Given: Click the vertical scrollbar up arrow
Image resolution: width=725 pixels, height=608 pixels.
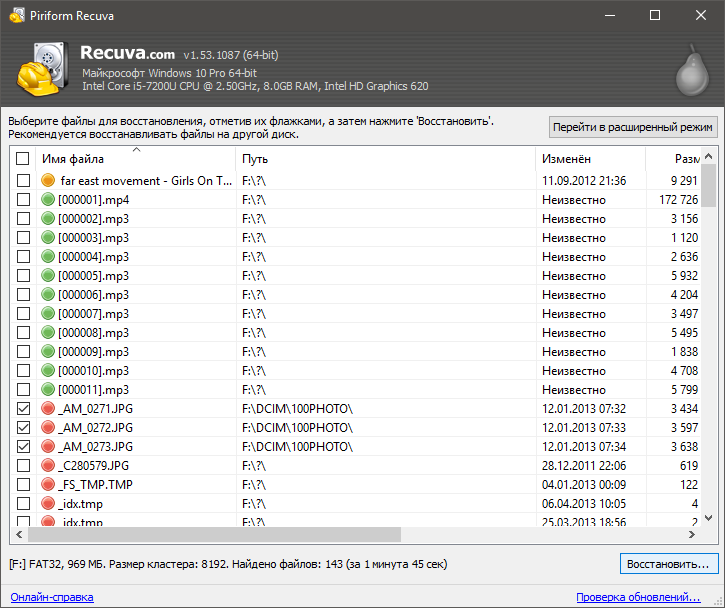Looking at the screenshot, I should tap(708, 156).
